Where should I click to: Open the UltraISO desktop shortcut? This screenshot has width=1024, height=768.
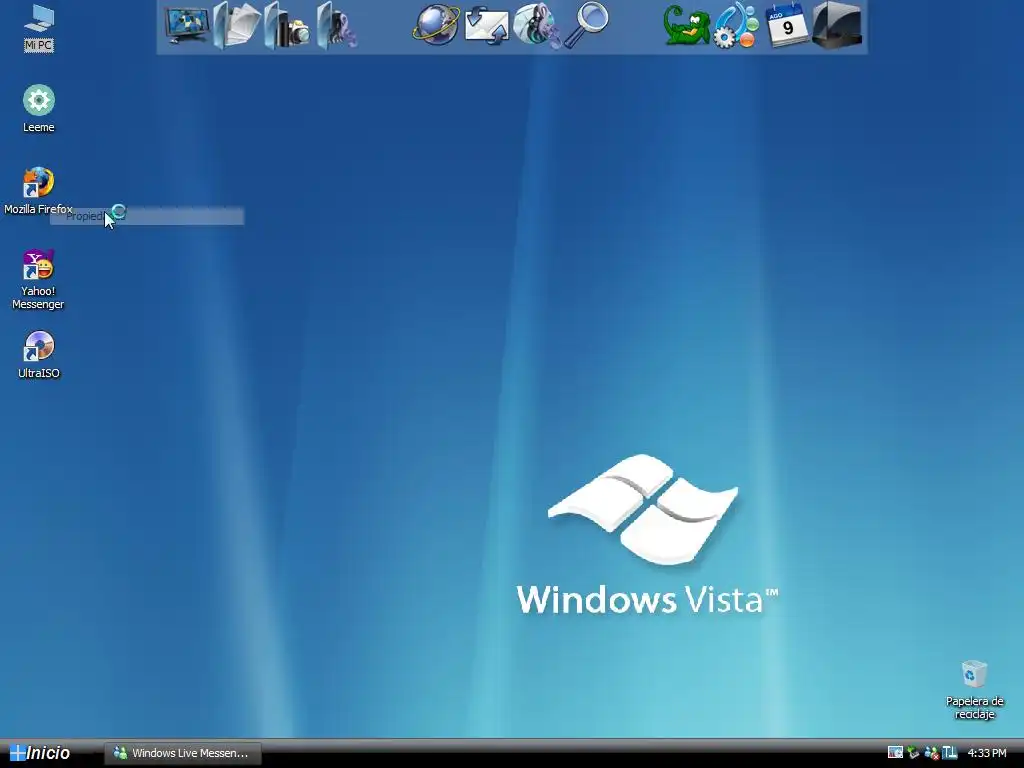coord(39,354)
